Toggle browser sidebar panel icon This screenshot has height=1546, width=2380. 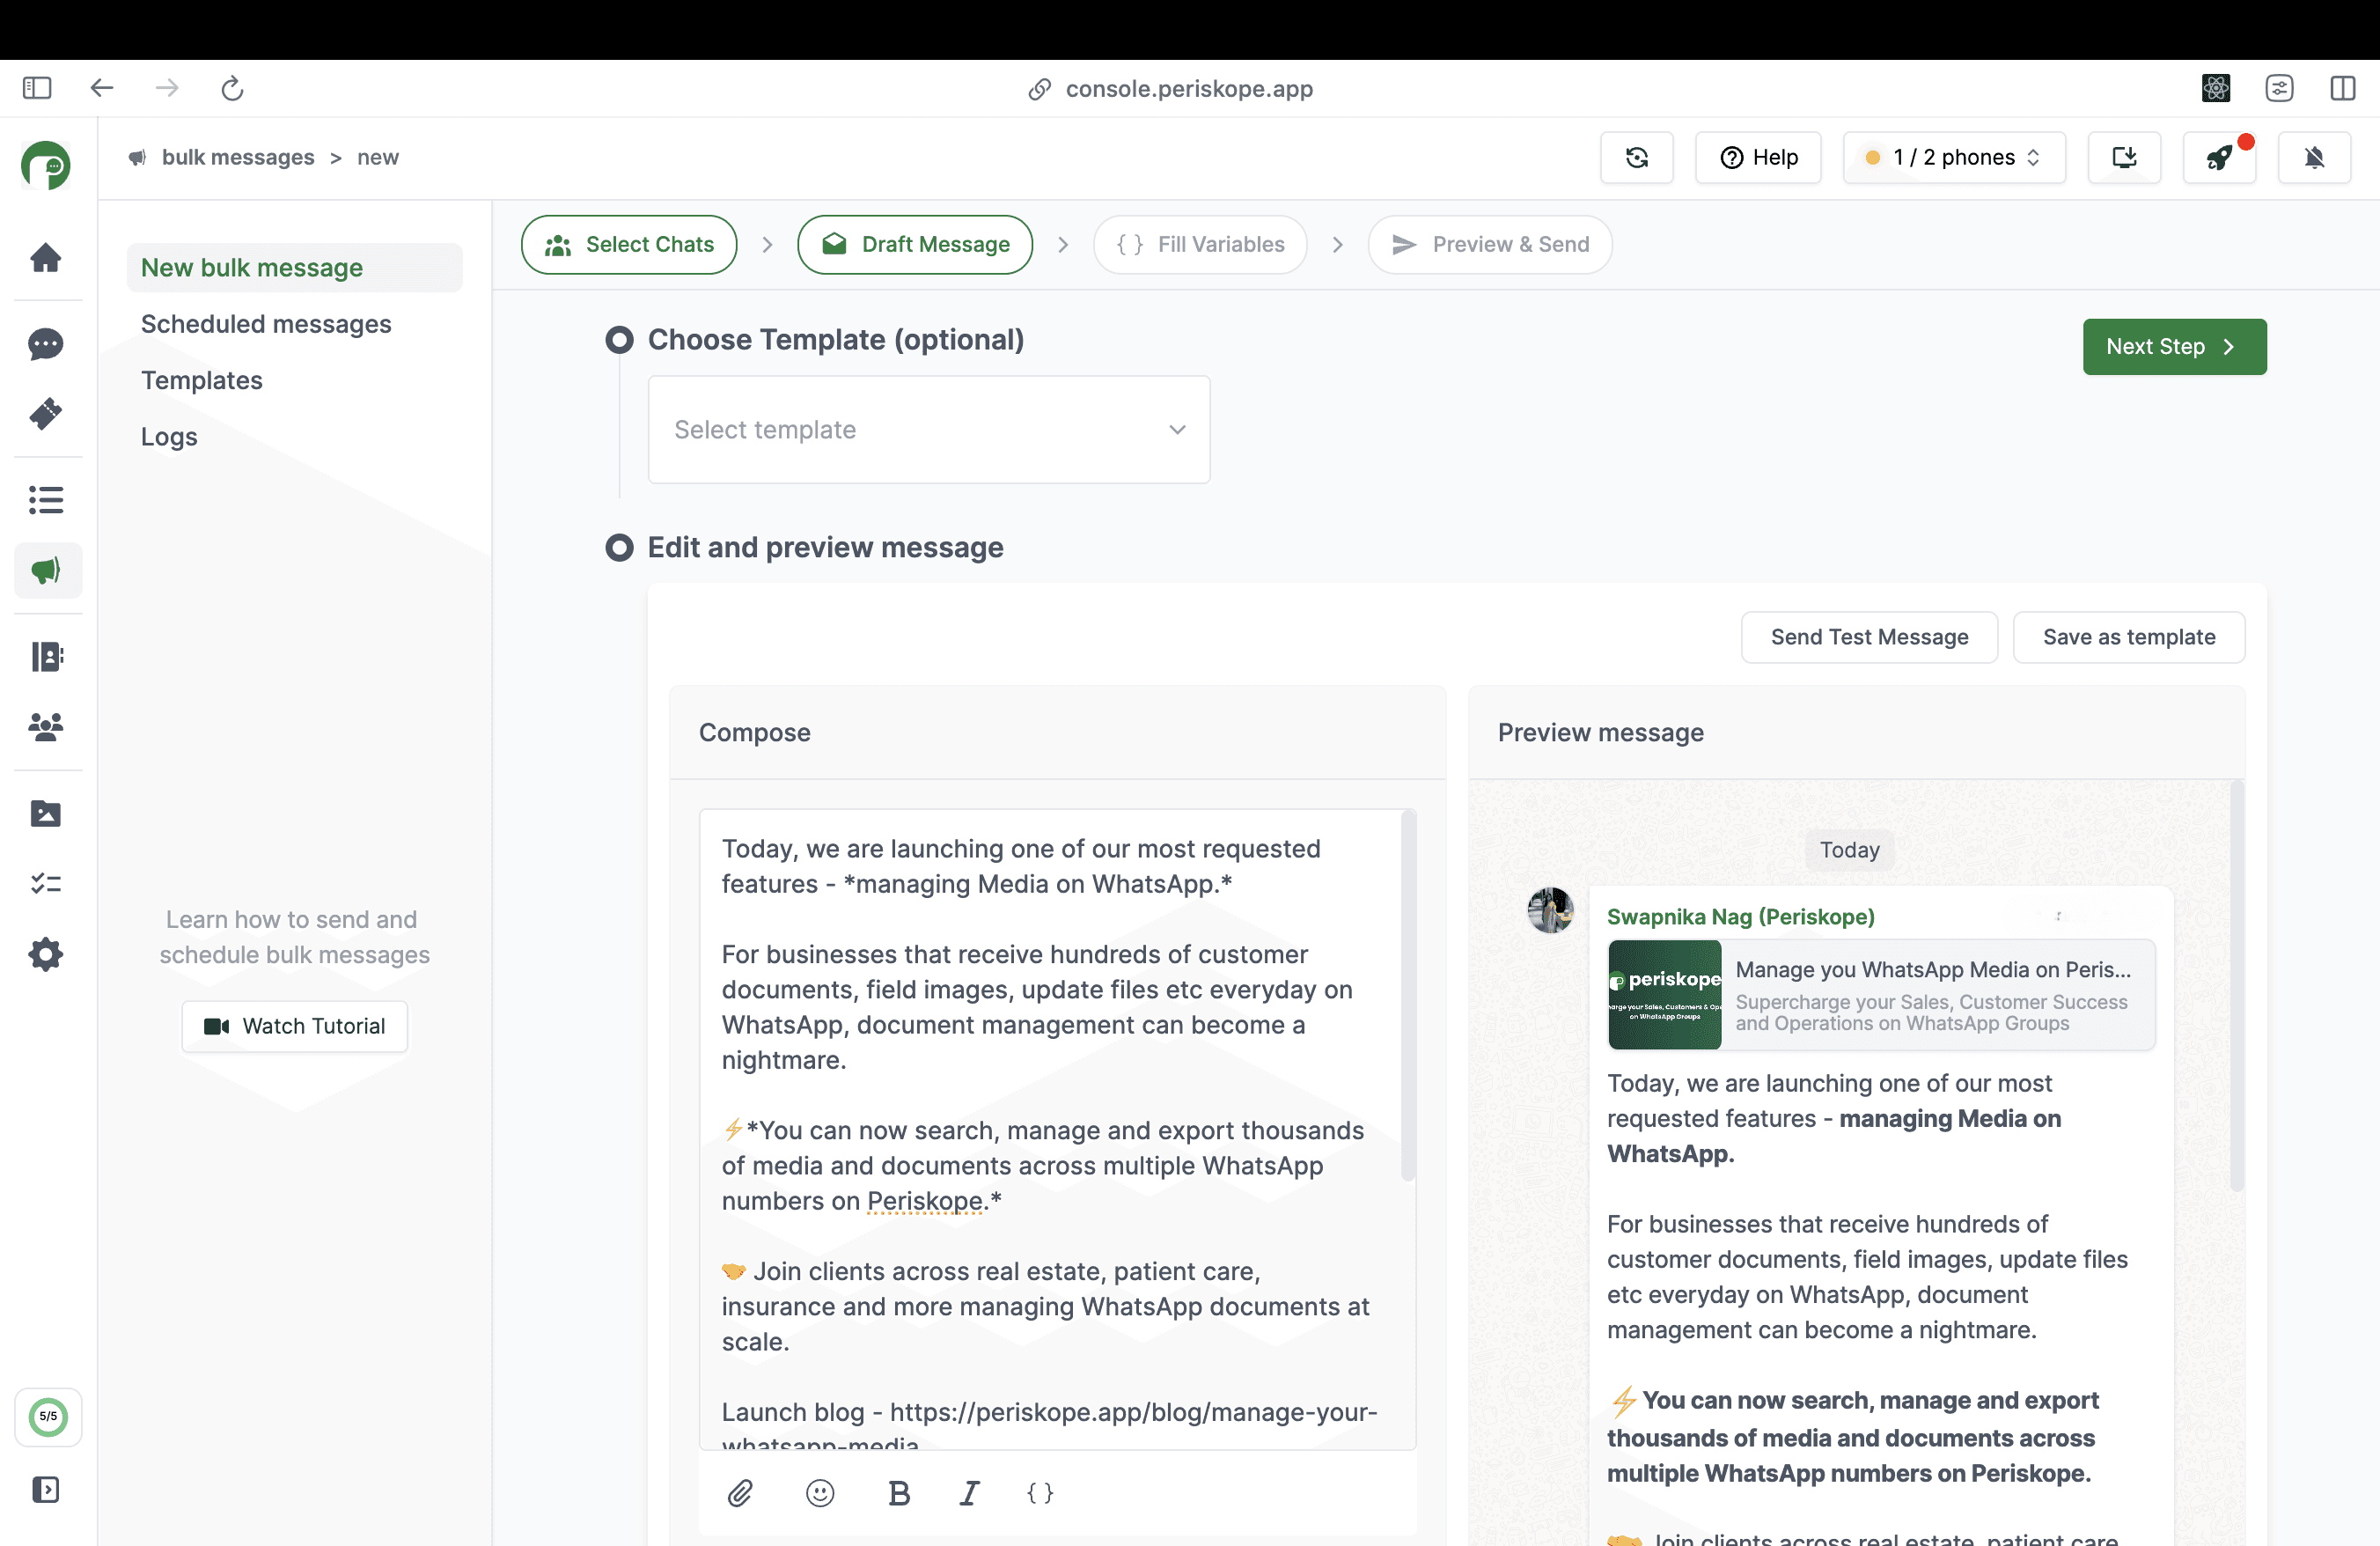37,88
